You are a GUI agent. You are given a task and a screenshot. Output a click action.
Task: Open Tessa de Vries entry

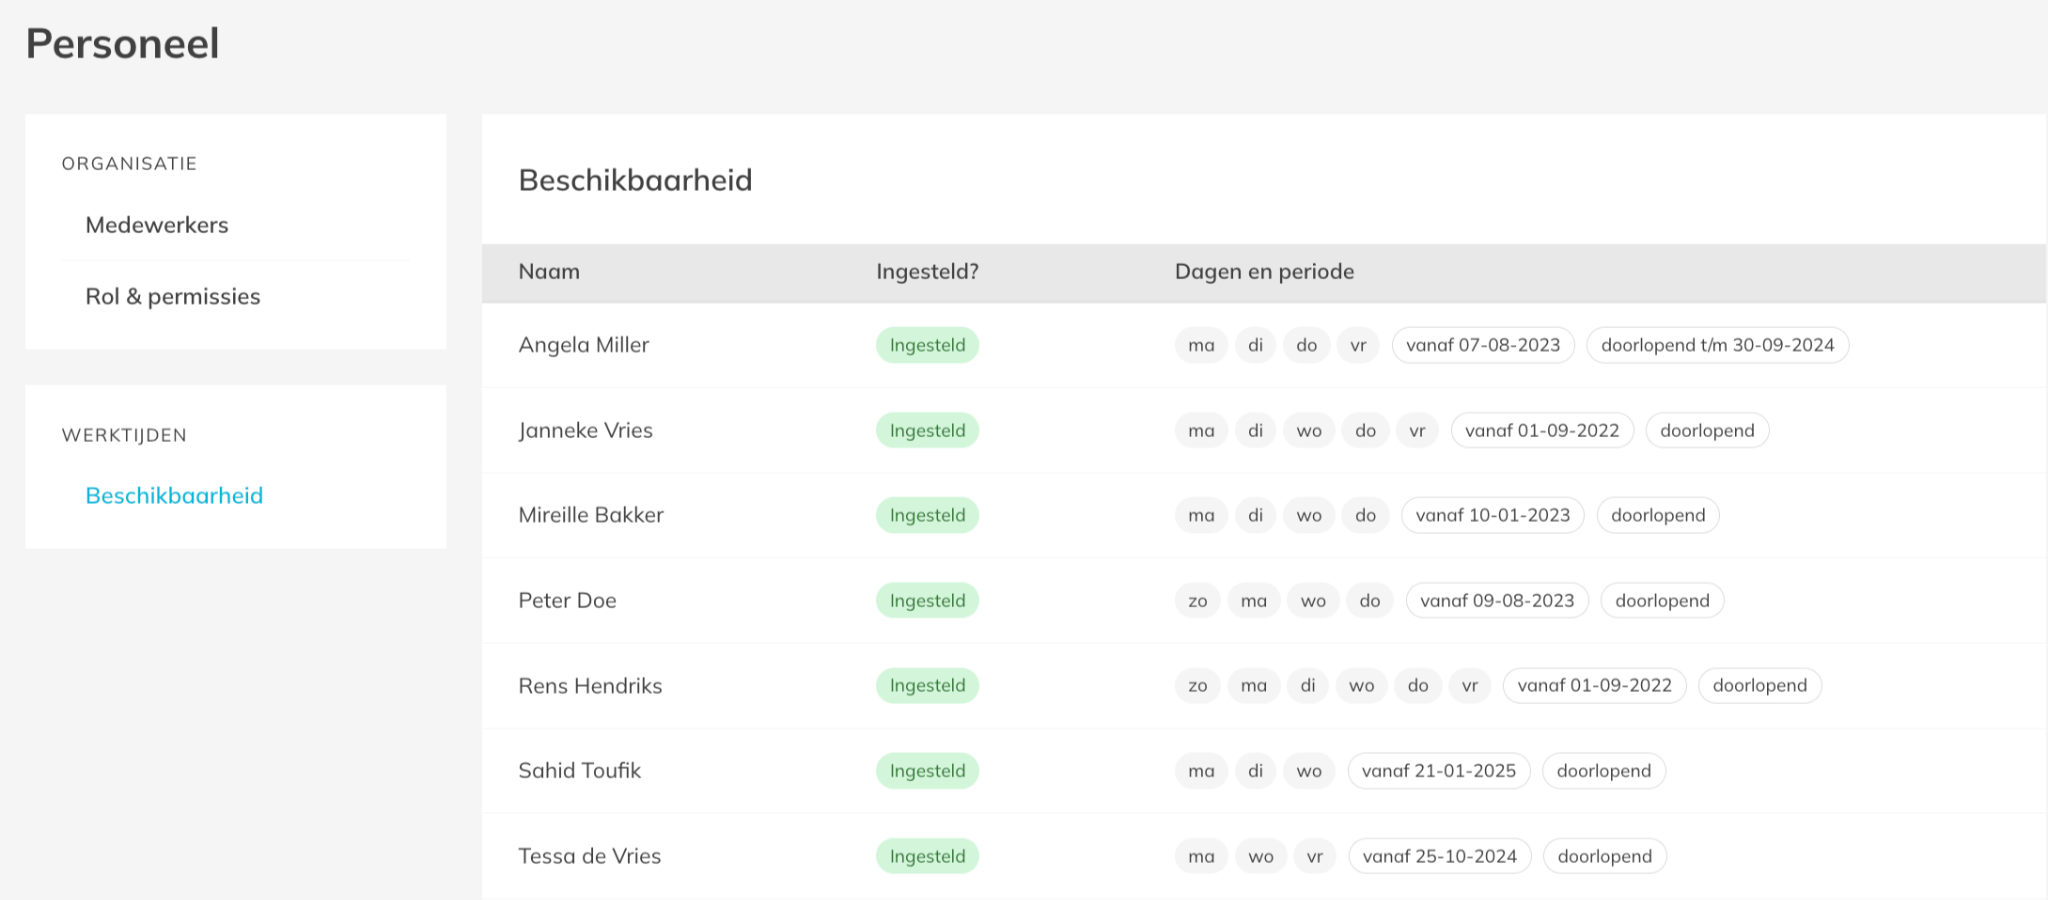pyautogui.click(x=589, y=856)
